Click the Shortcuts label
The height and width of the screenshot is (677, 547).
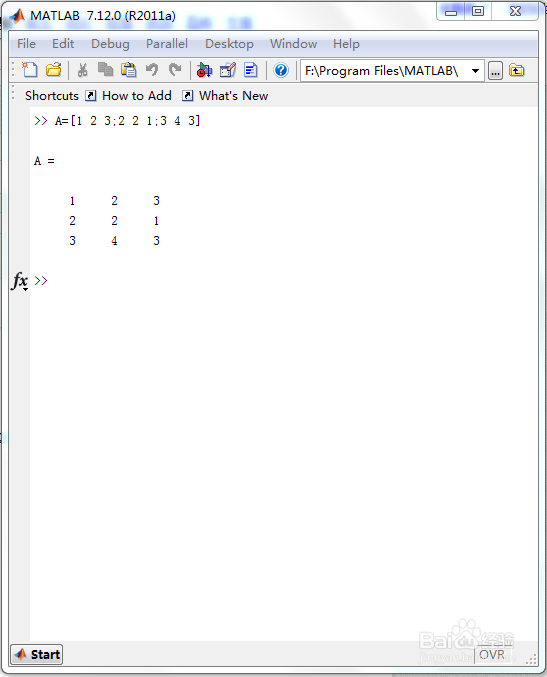click(x=52, y=95)
